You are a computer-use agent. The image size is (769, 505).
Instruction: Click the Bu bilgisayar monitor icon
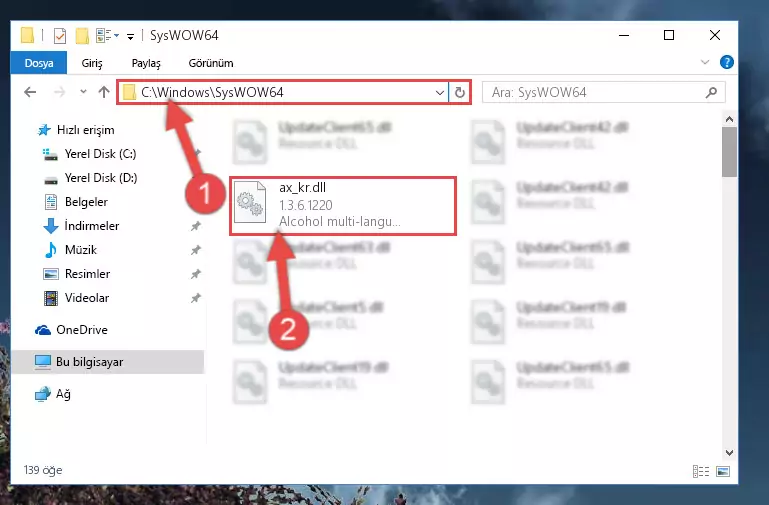click(x=43, y=362)
